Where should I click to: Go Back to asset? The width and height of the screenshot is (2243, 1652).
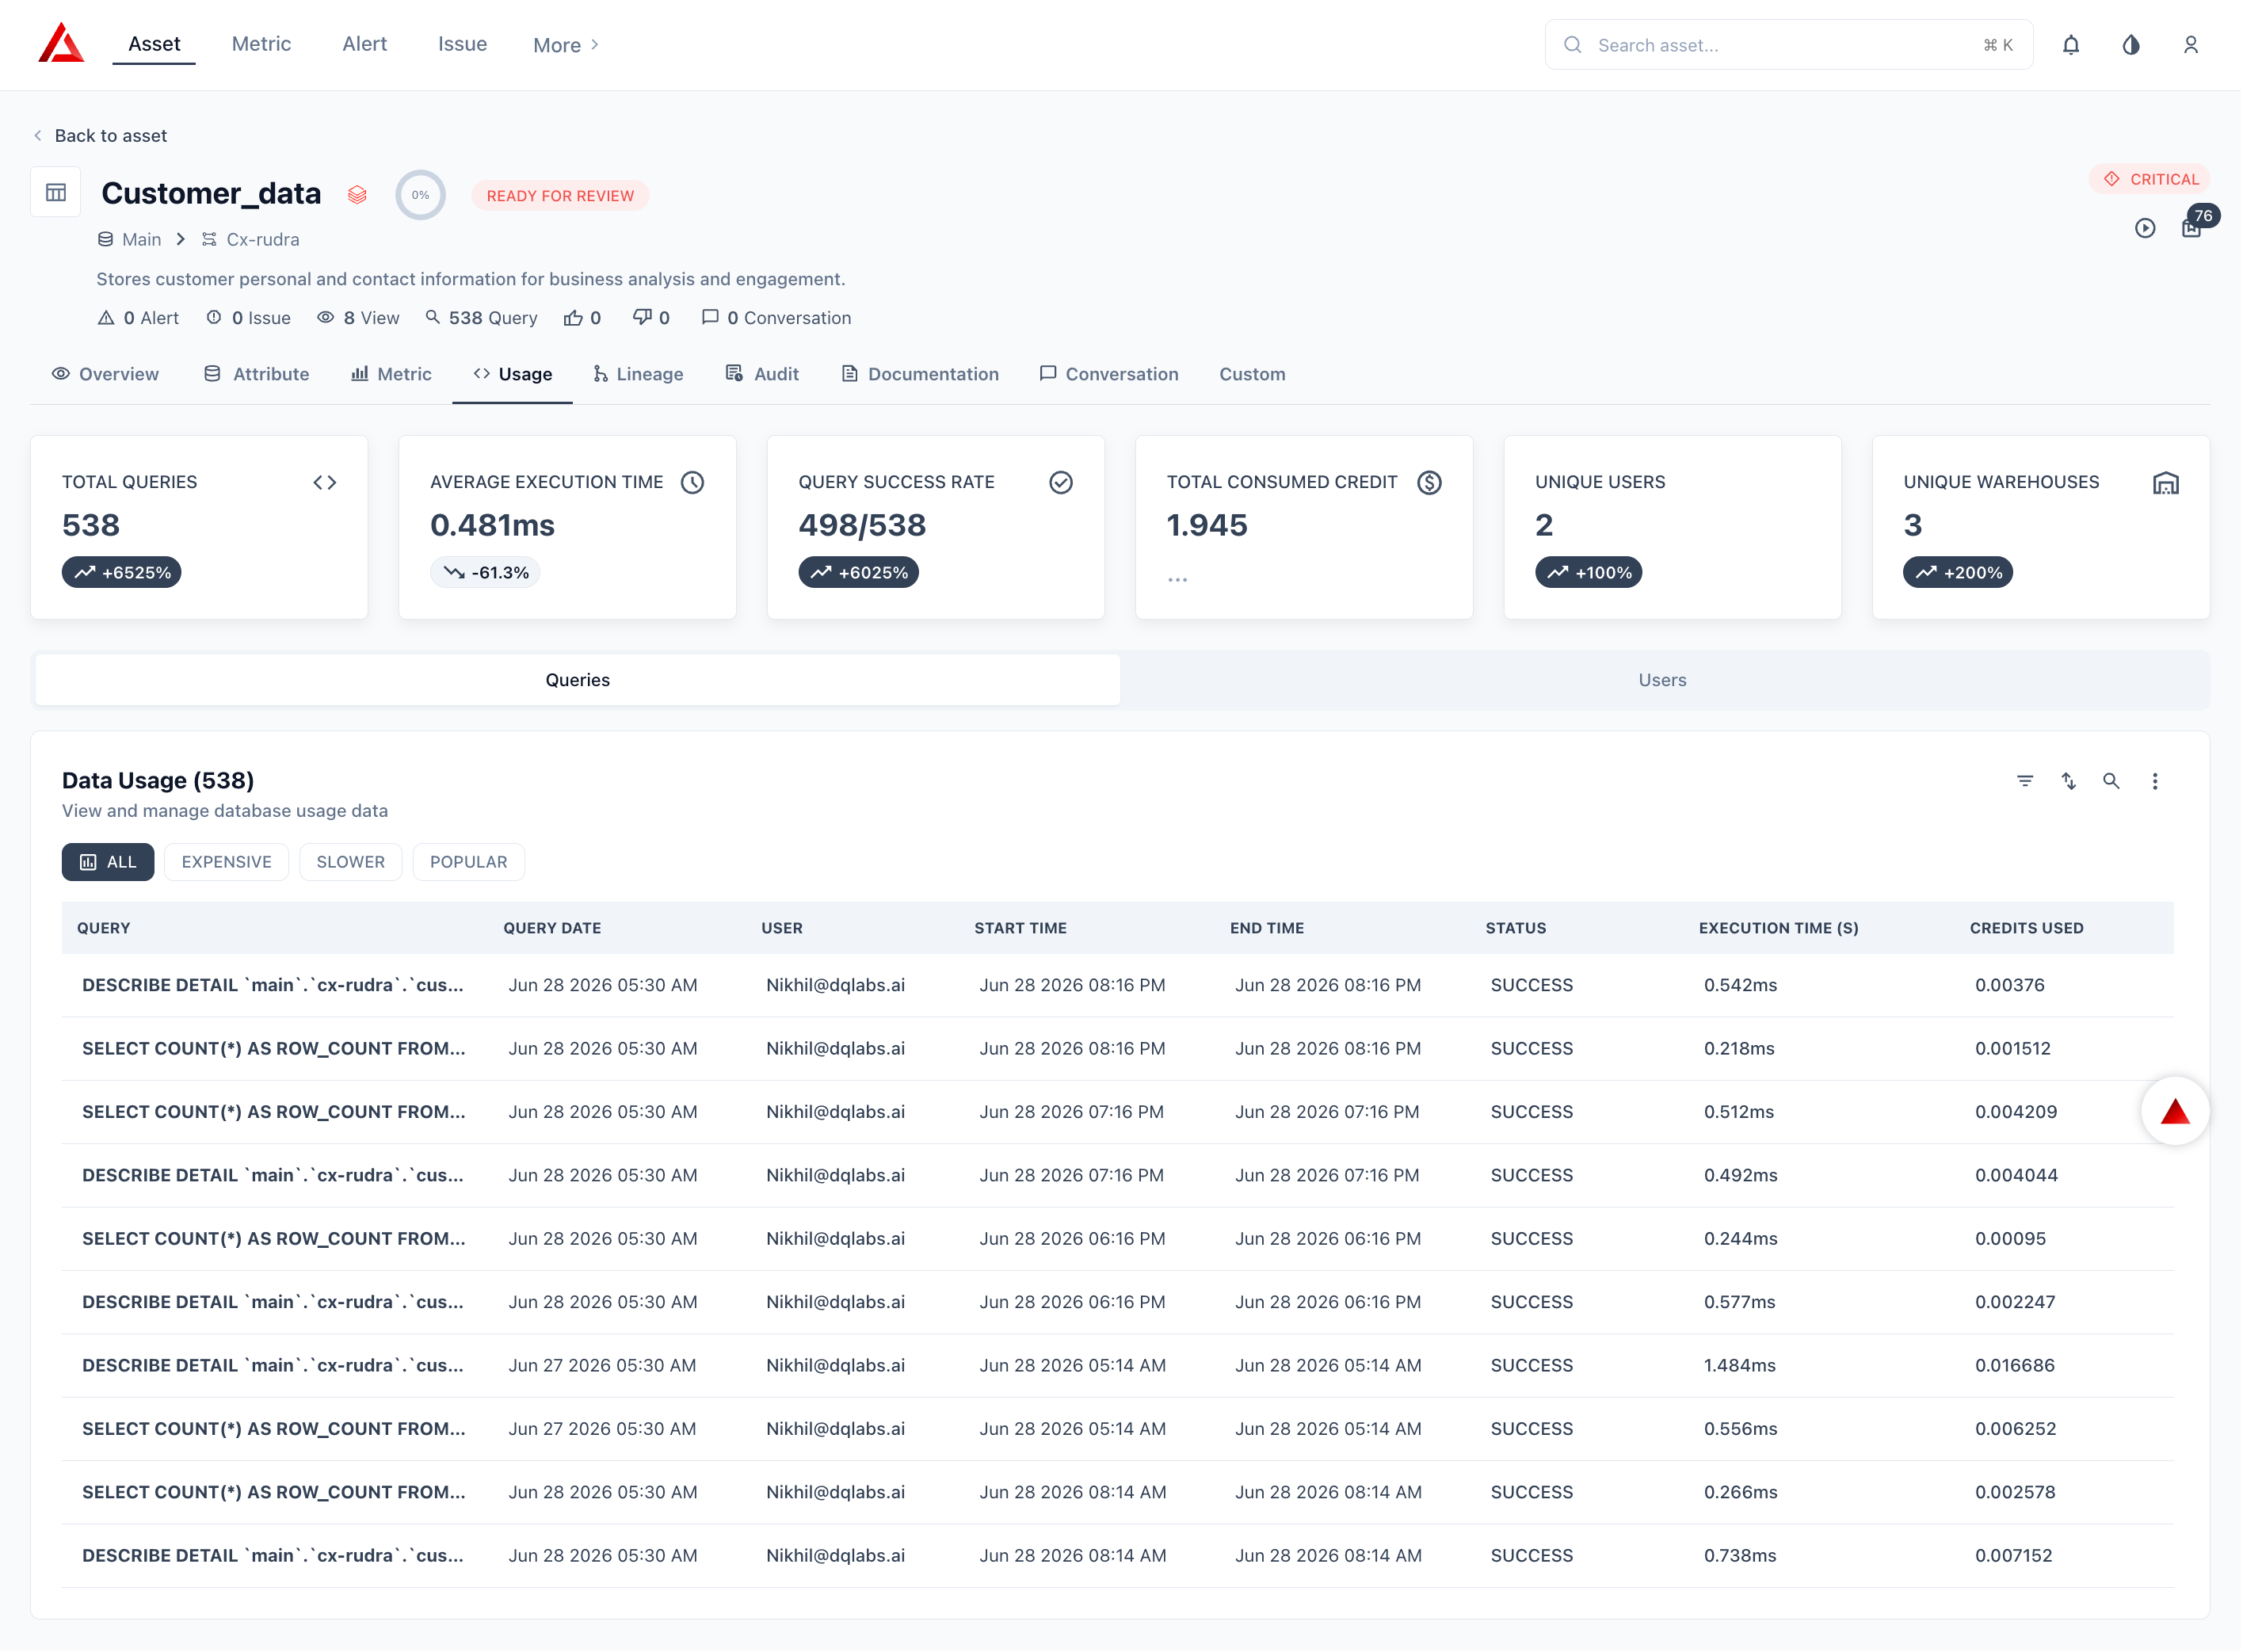click(x=100, y=135)
